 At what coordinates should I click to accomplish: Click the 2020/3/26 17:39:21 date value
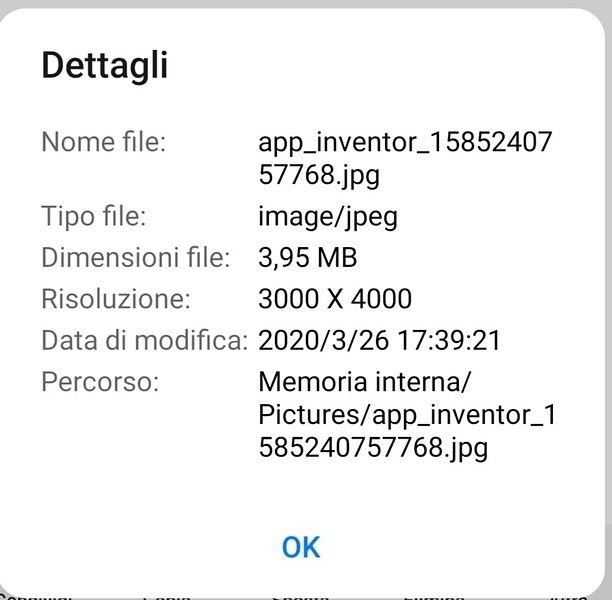pyautogui.click(x=379, y=340)
